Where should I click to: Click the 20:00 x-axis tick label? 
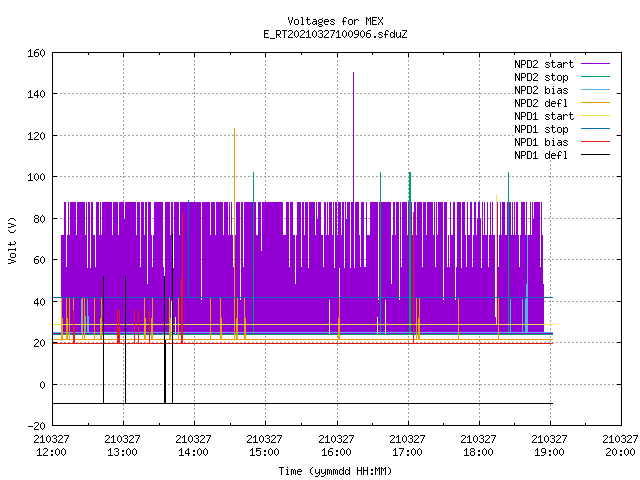click(x=620, y=452)
